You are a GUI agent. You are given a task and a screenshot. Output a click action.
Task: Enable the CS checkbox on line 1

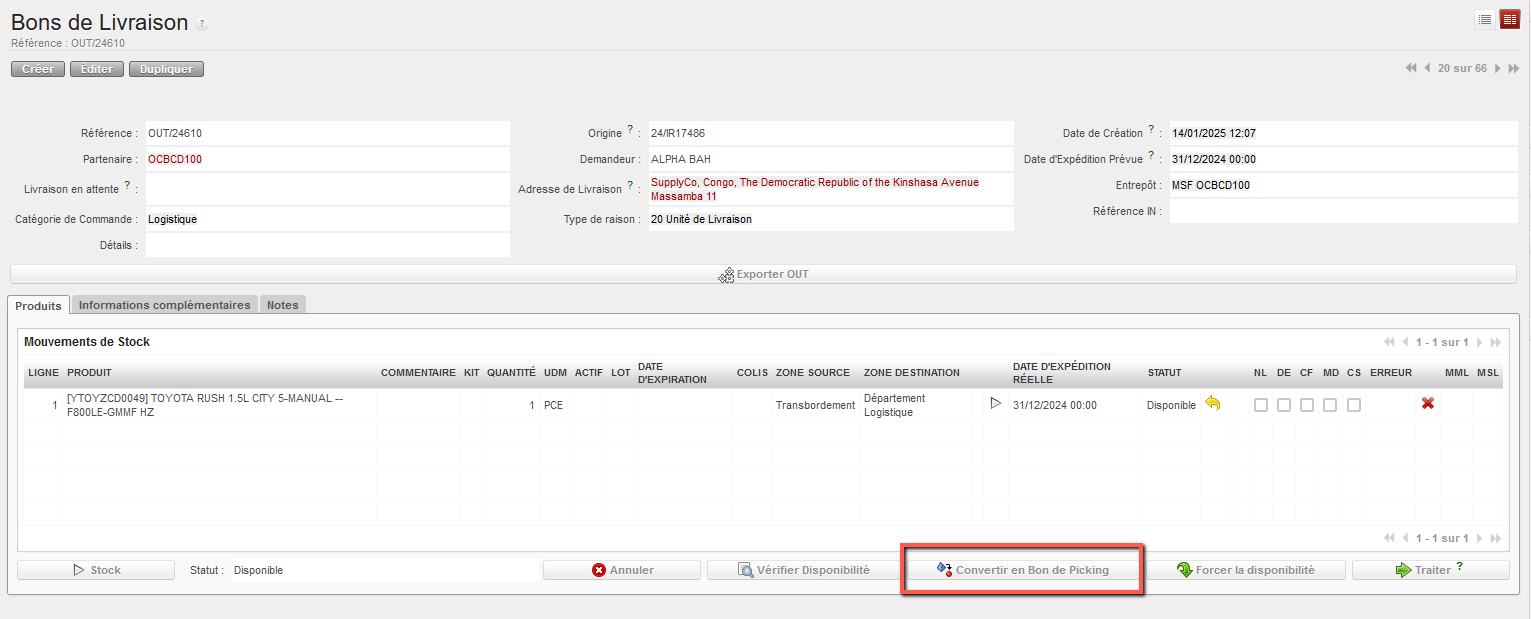coord(1354,405)
